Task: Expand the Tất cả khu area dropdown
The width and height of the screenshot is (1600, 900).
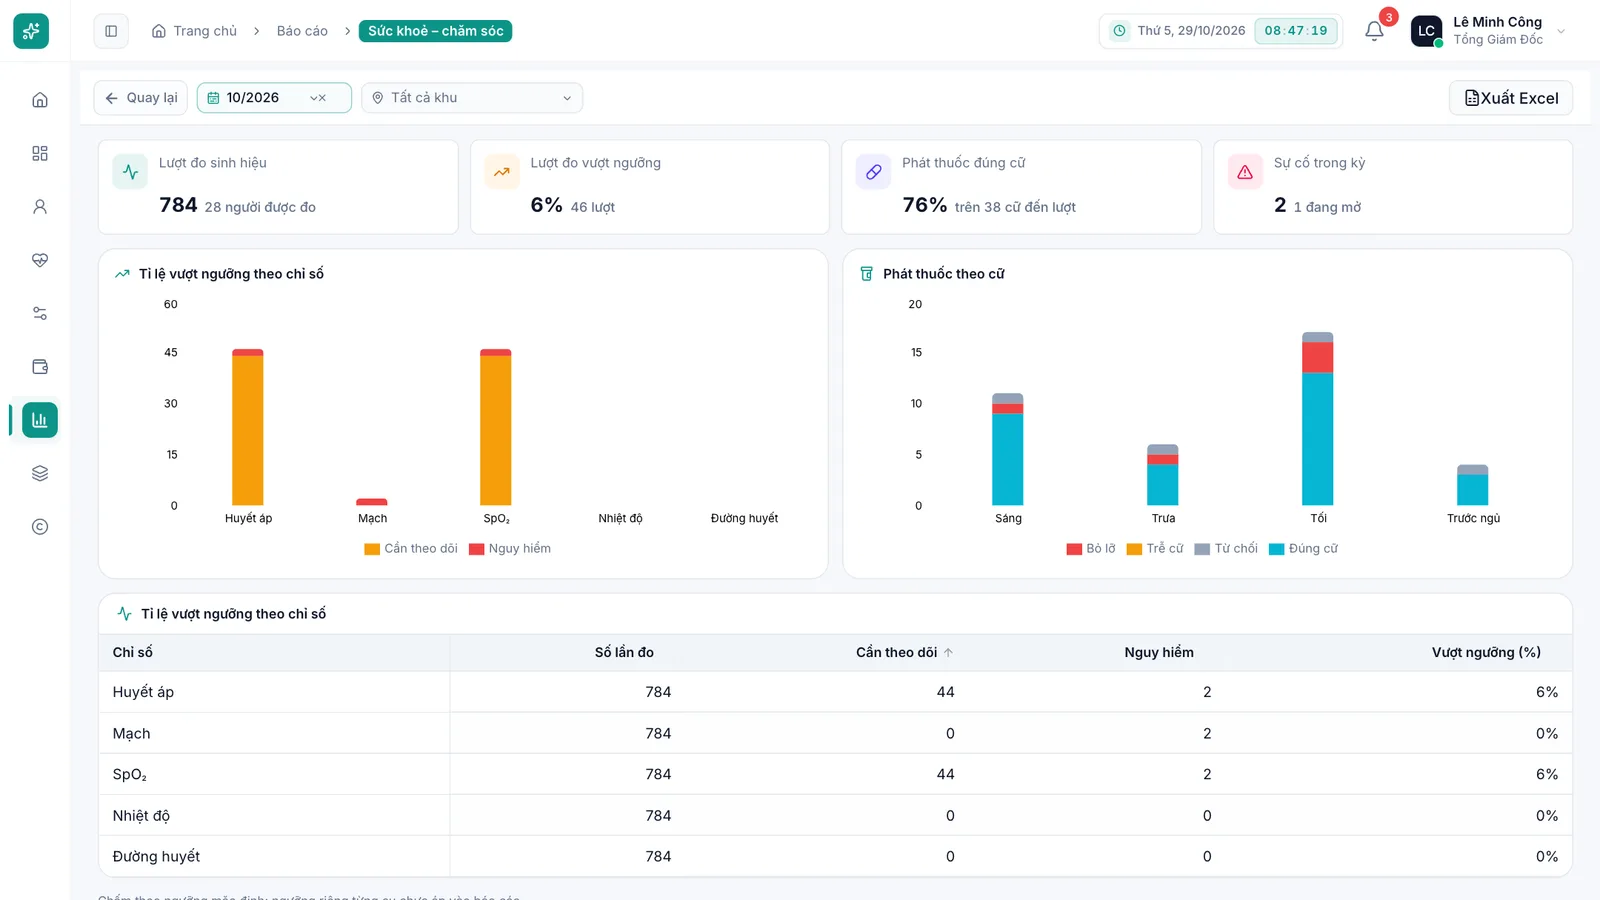Action: [472, 98]
